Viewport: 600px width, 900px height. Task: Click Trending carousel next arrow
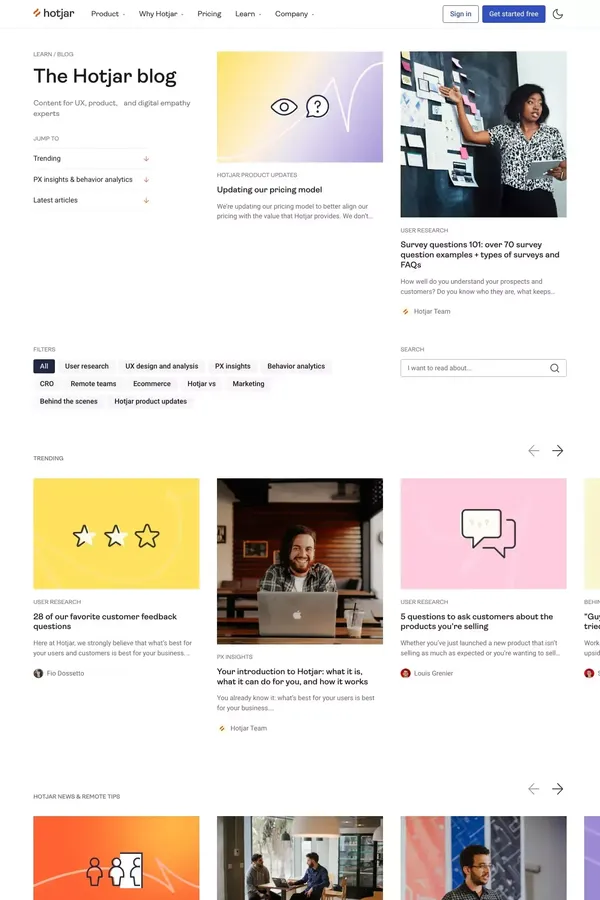pos(558,451)
